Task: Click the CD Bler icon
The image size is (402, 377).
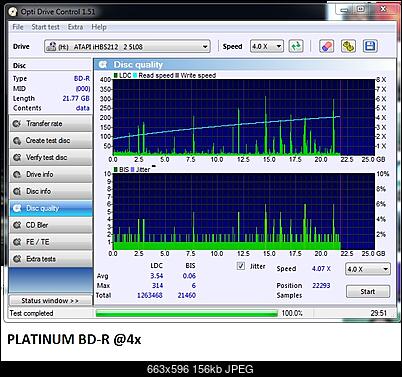Action: coord(17,225)
